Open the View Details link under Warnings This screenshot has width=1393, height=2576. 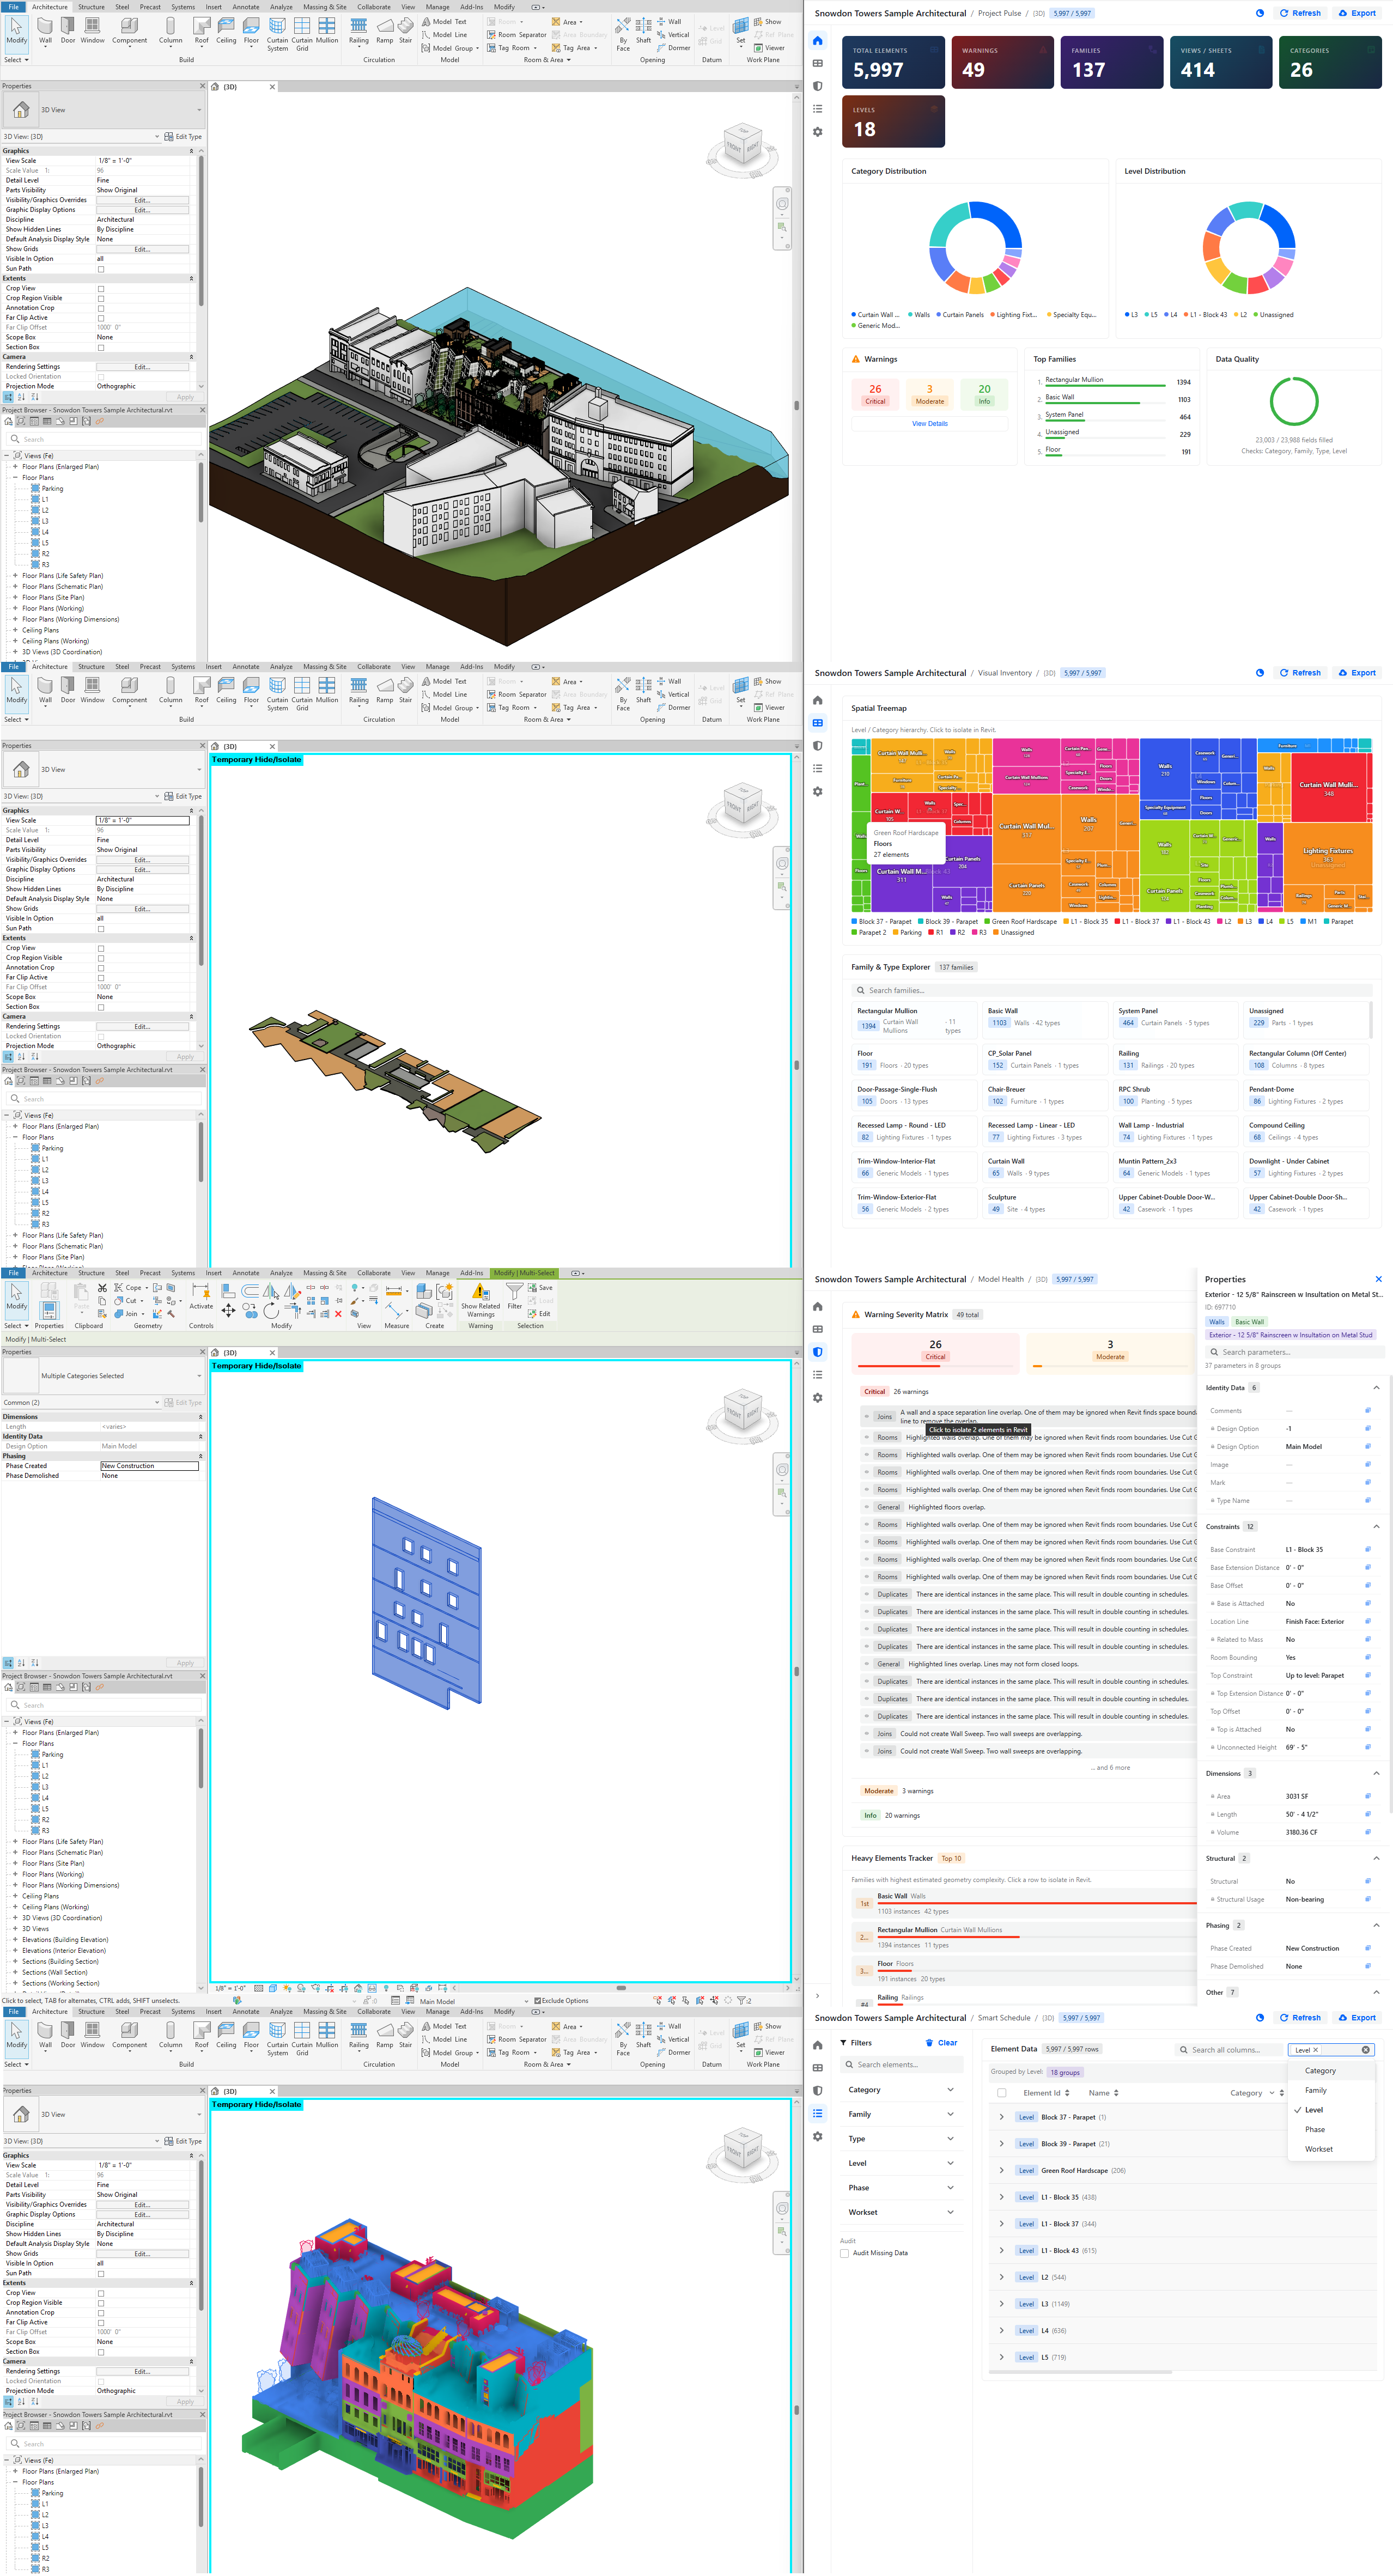coord(929,424)
